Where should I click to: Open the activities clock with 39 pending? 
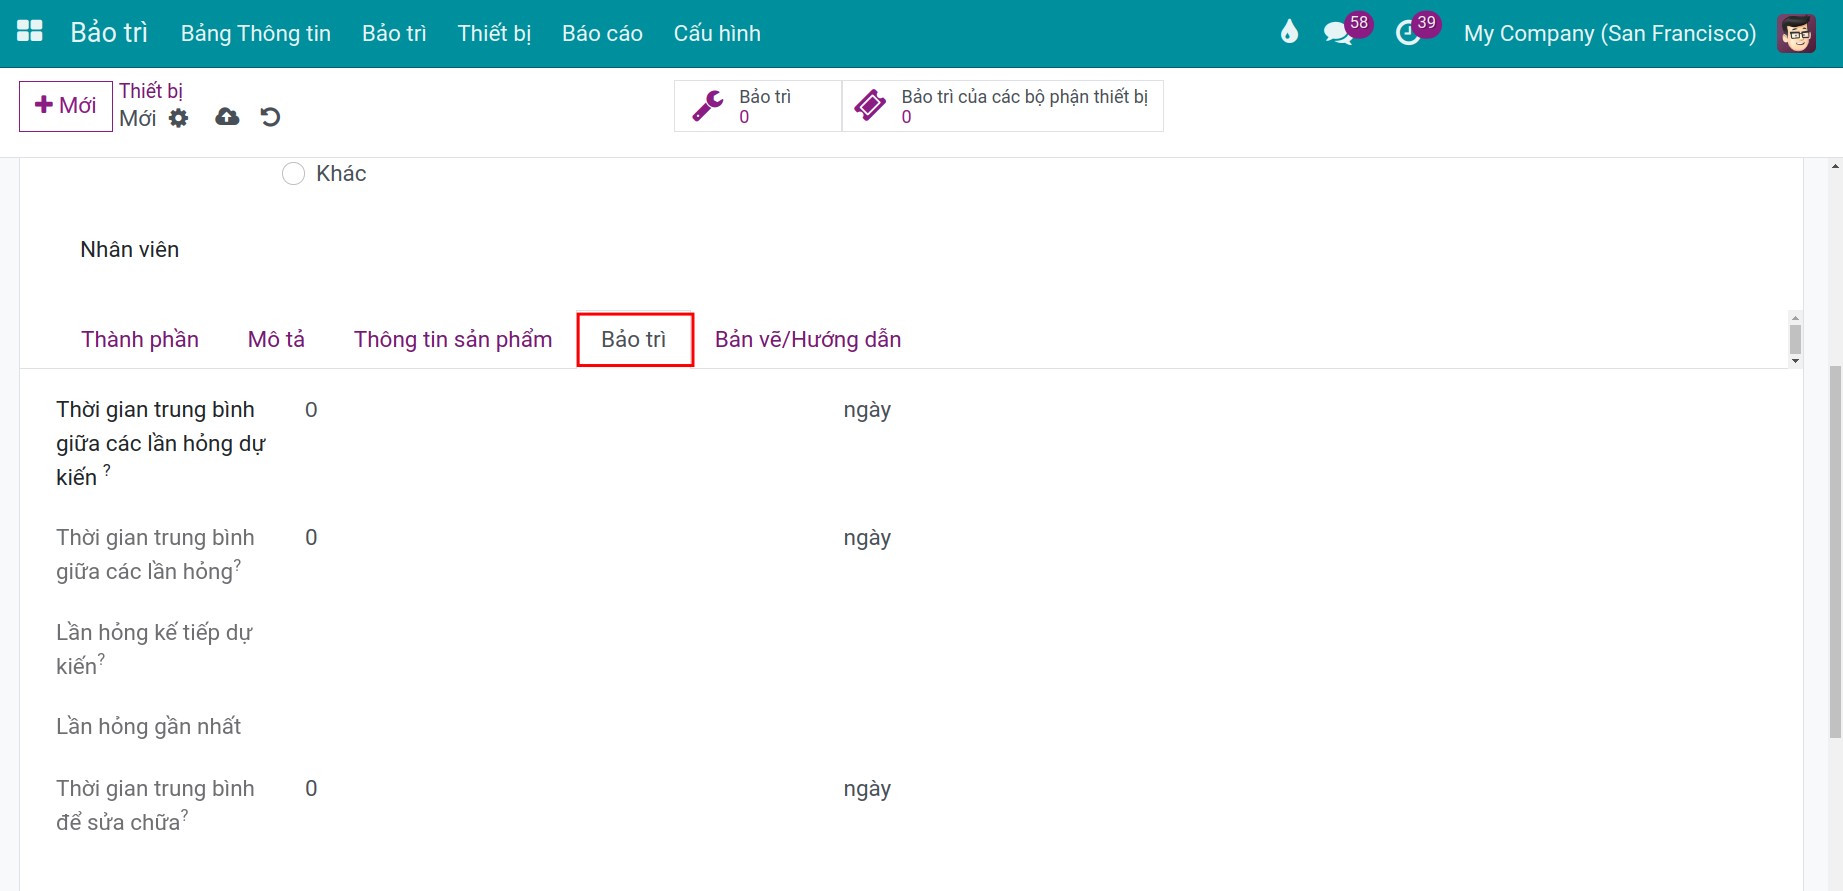1417,31
